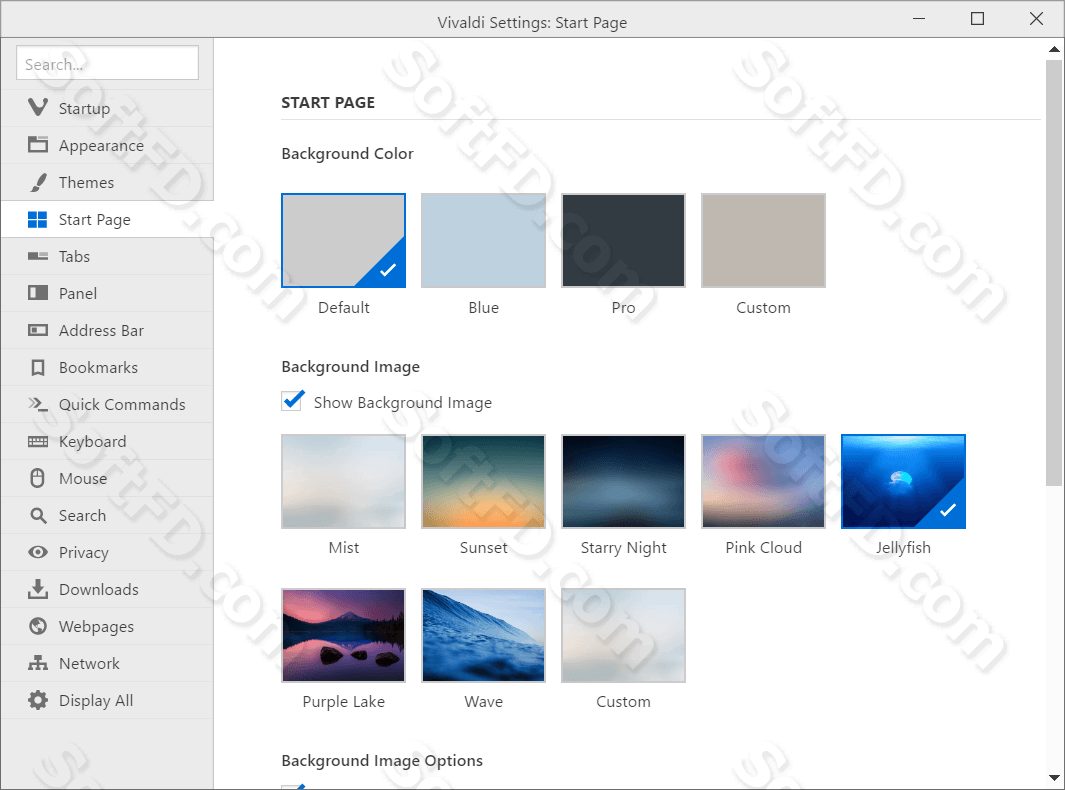Viewport: 1065px width, 790px height.
Task: Maximize the Vivaldi Settings window
Action: pyautogui.click(x=977, y=19)
